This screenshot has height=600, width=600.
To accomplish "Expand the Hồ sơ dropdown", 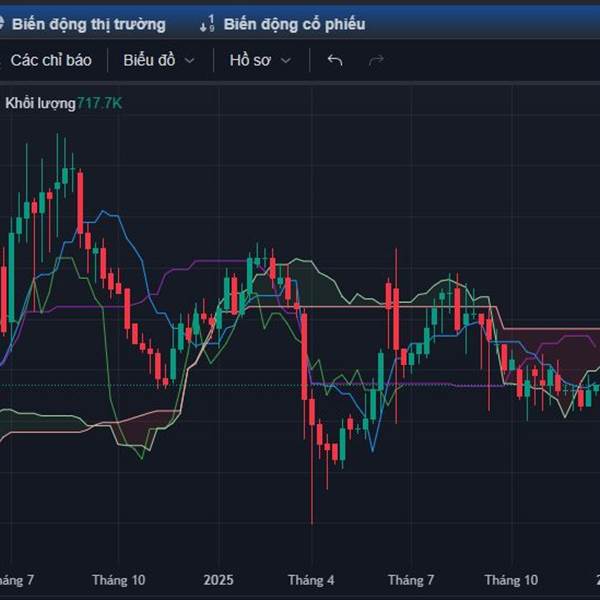I will [x=260, y=60].
